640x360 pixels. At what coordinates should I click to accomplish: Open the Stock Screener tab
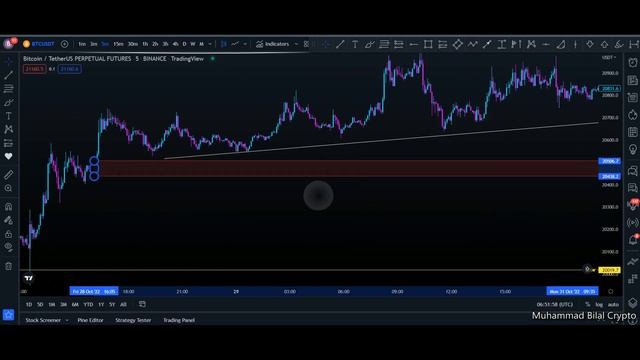(x=43, y=320)
